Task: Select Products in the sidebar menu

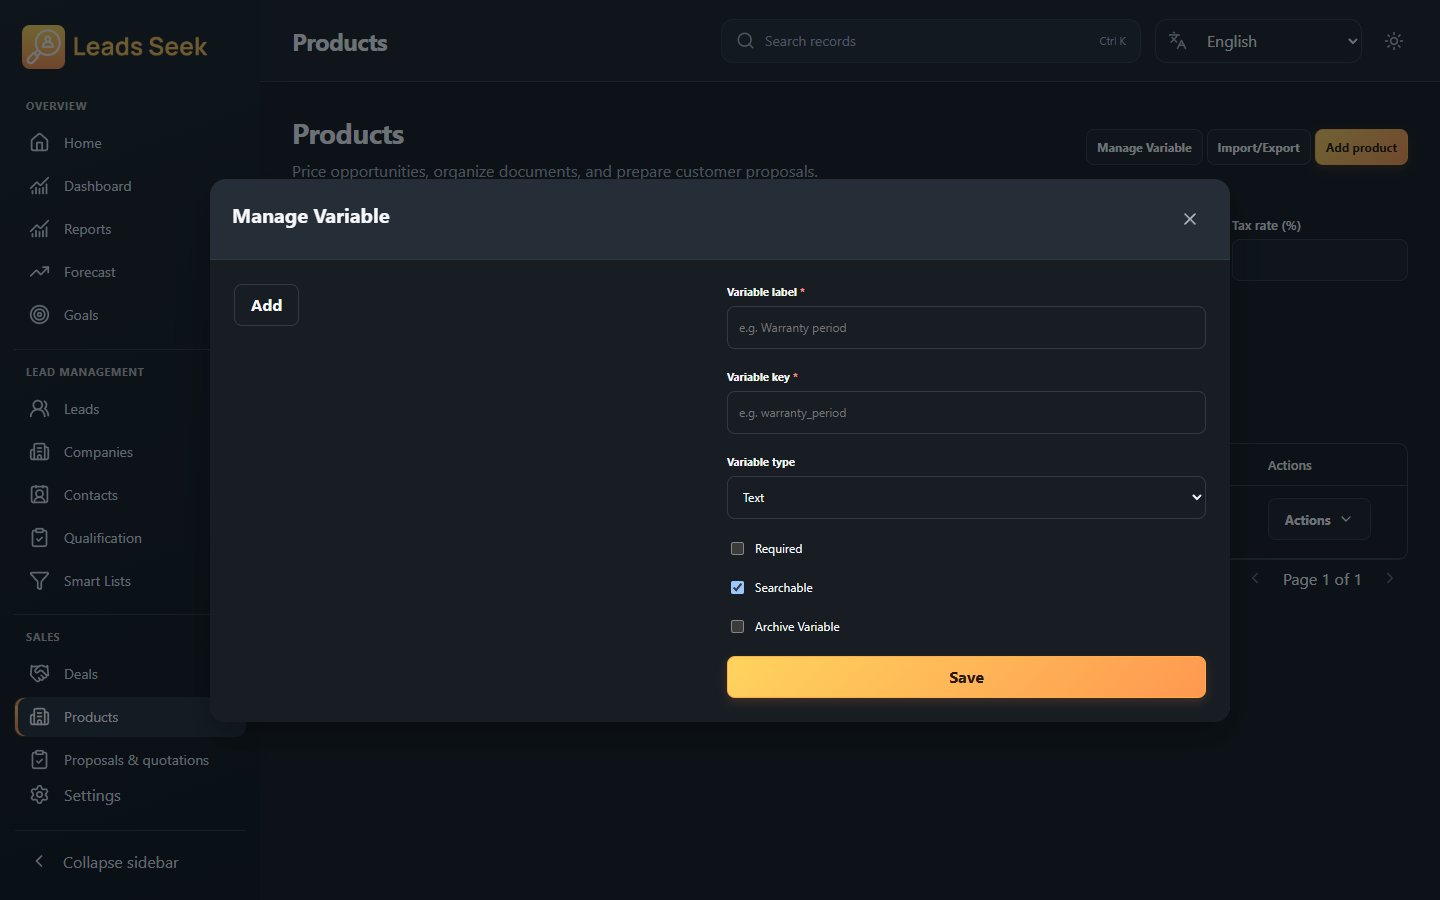Action: (130, 717)
